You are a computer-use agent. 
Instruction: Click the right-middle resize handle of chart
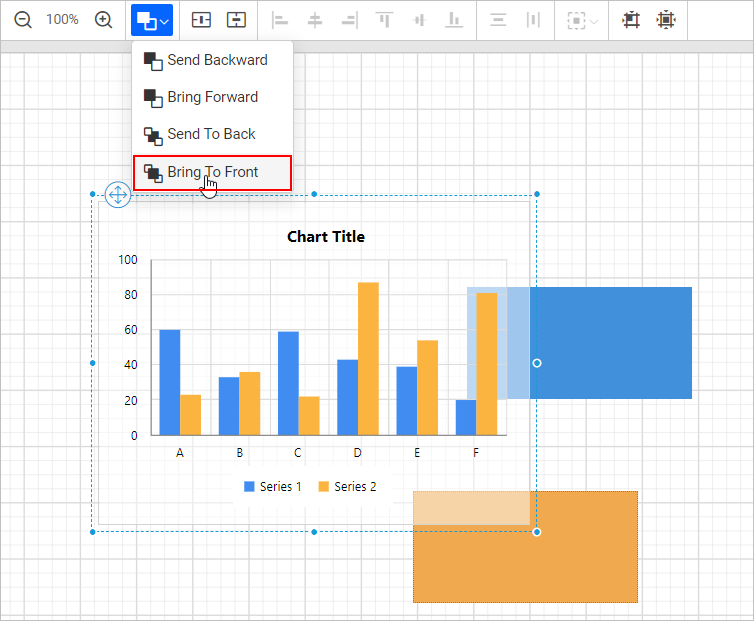point(537,363)
